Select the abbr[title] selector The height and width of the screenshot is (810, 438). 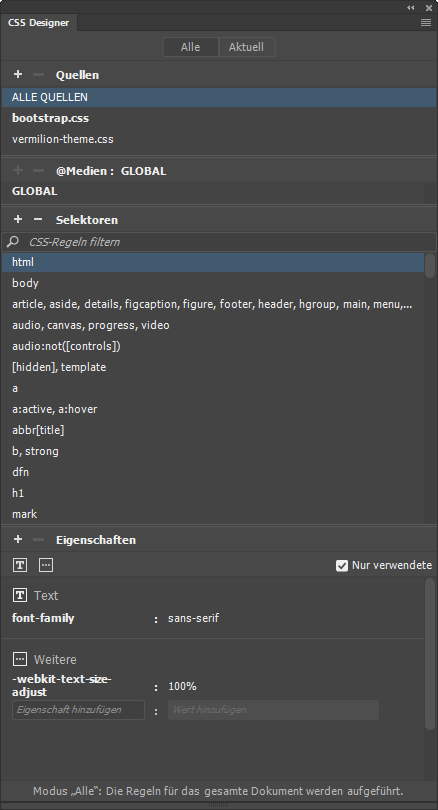click(x=213, y=430)
